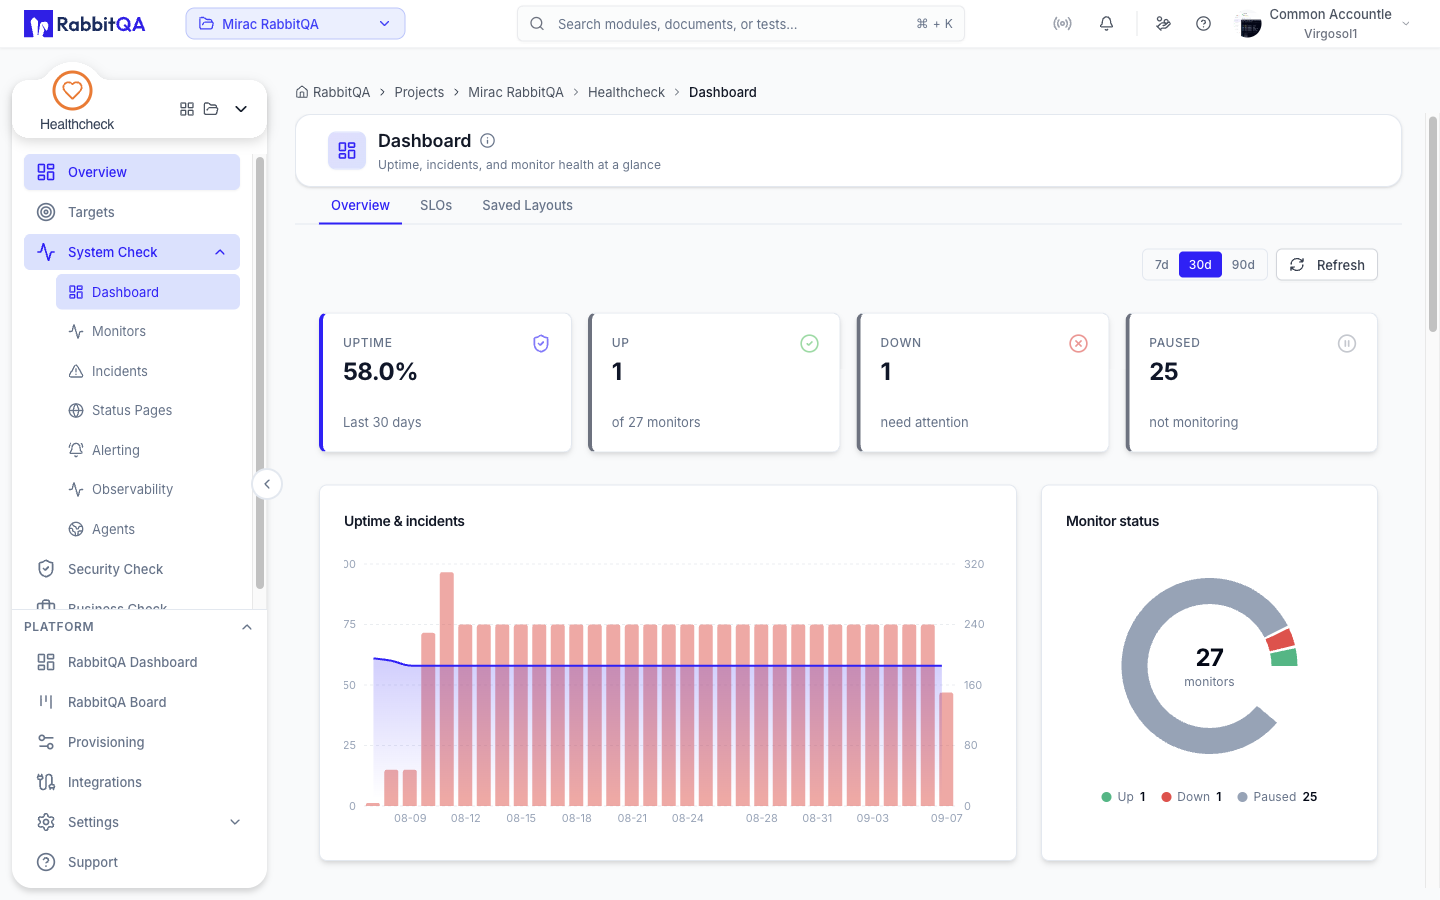
Task: Click the user avatar image
Action: point(1249,24)
